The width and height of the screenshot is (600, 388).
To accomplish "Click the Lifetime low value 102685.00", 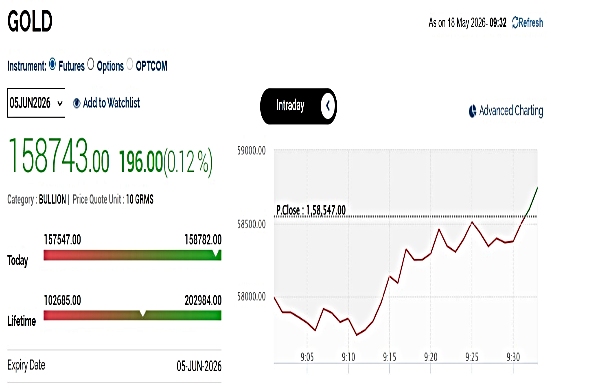I will [x=62, y=300].
